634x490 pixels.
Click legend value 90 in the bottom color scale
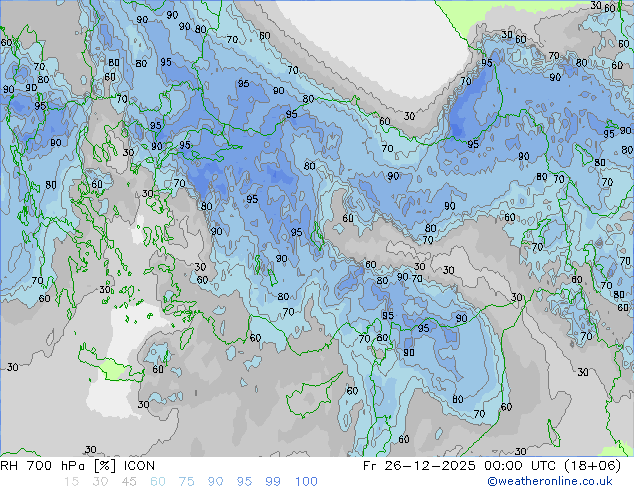coord(215,482)
